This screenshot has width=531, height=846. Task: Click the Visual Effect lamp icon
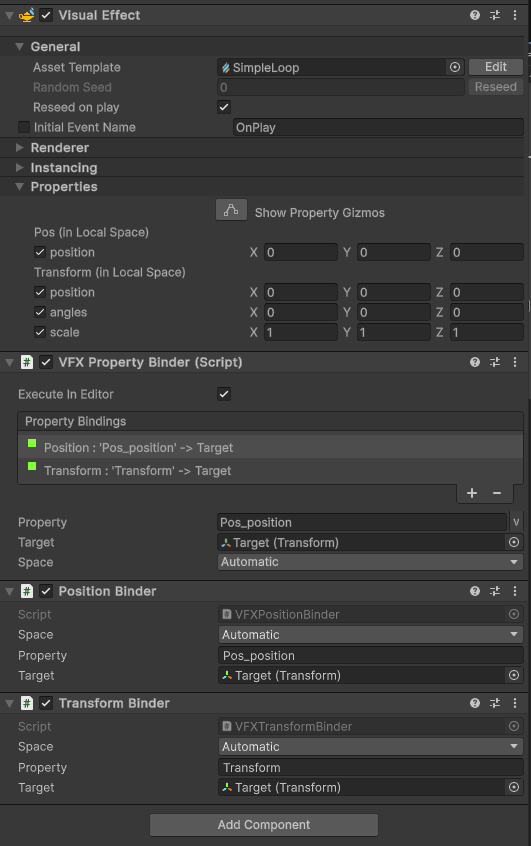coord(26,15)
